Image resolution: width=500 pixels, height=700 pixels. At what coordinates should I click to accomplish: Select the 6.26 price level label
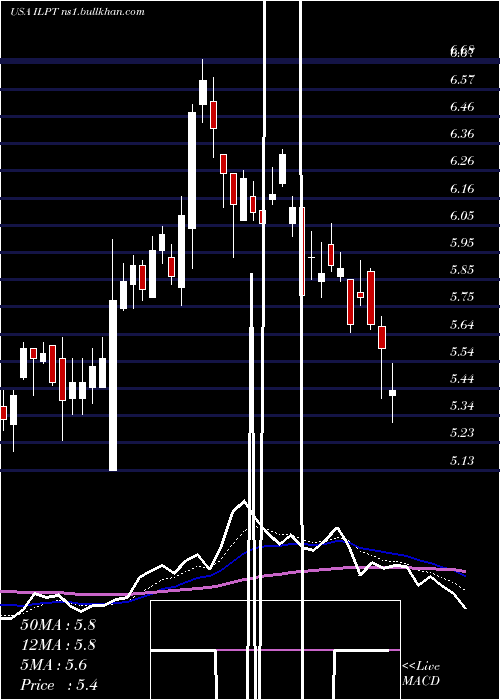[x=462, y=161]
